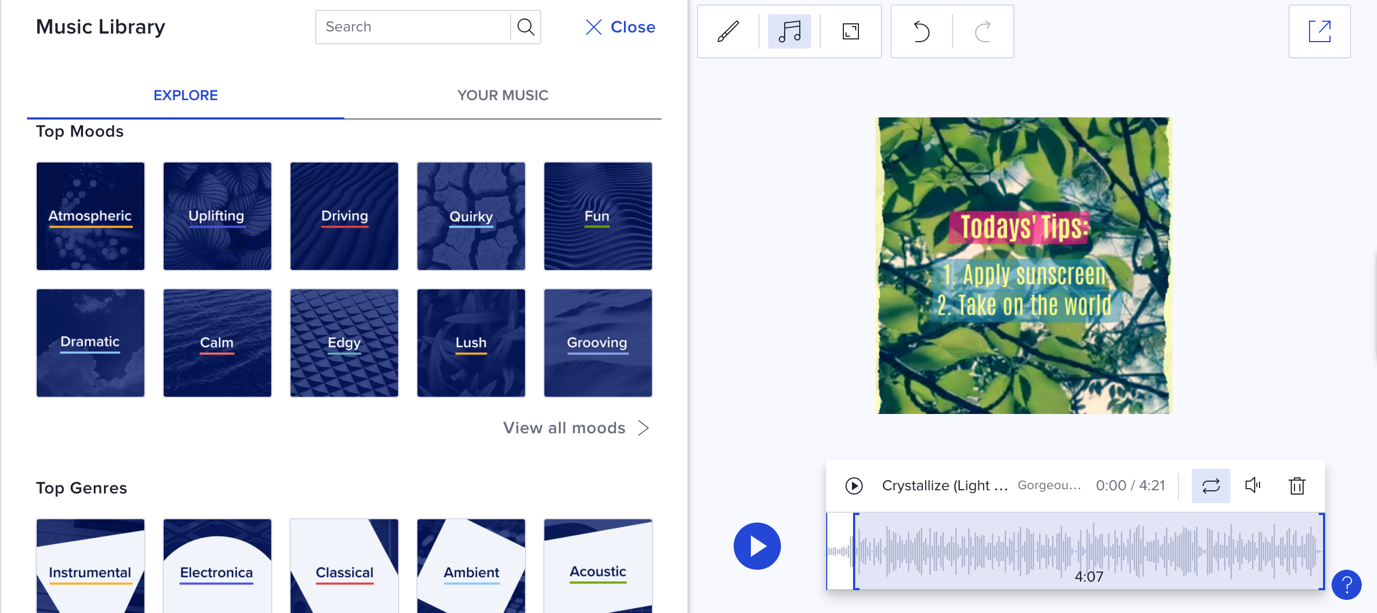Open the resize canvas tool
The image size is (1377, 613).
[851, 31]
